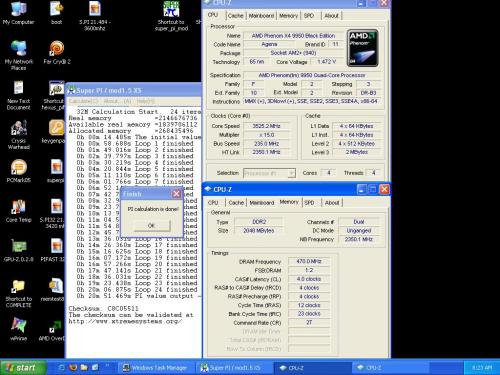Launch the Far Cry 2 desktop shortcut
Screen dimensions: 500x375
click(57, 53)
